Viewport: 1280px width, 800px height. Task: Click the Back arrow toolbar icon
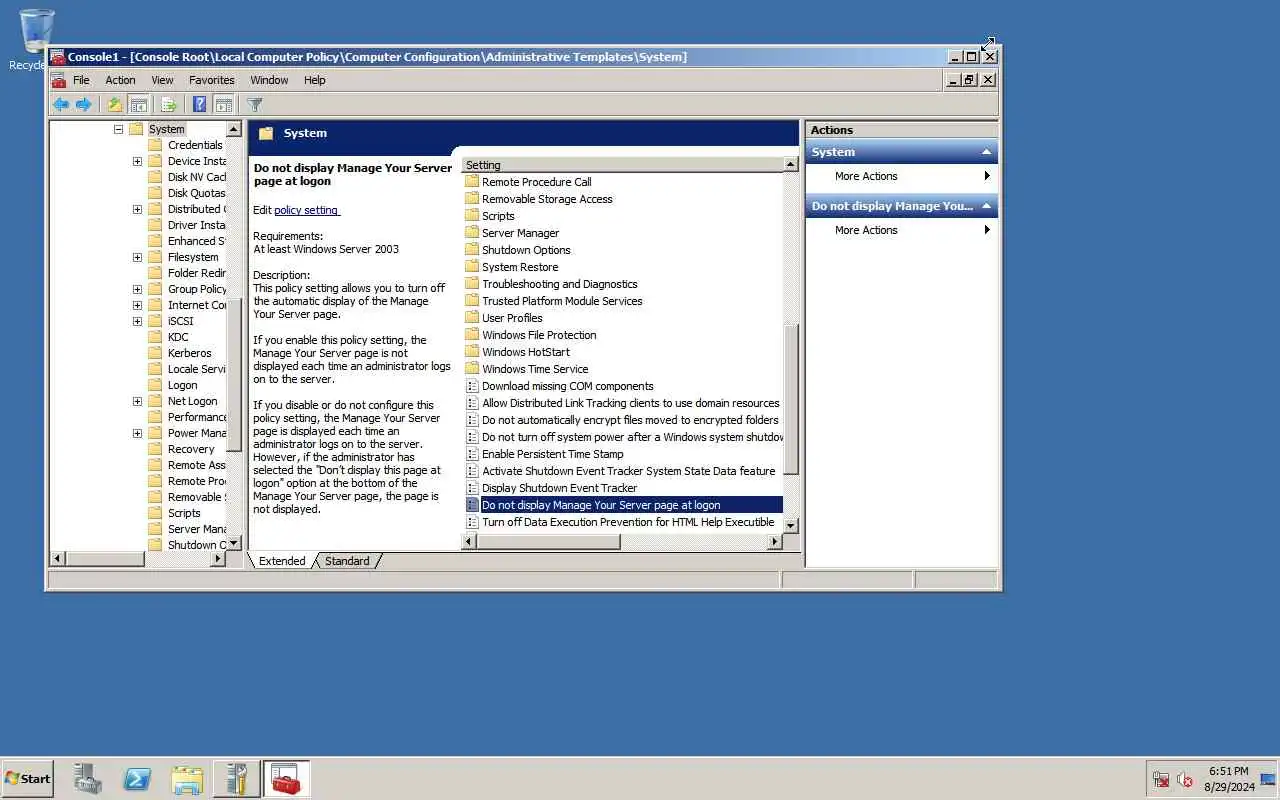point(61,104)
